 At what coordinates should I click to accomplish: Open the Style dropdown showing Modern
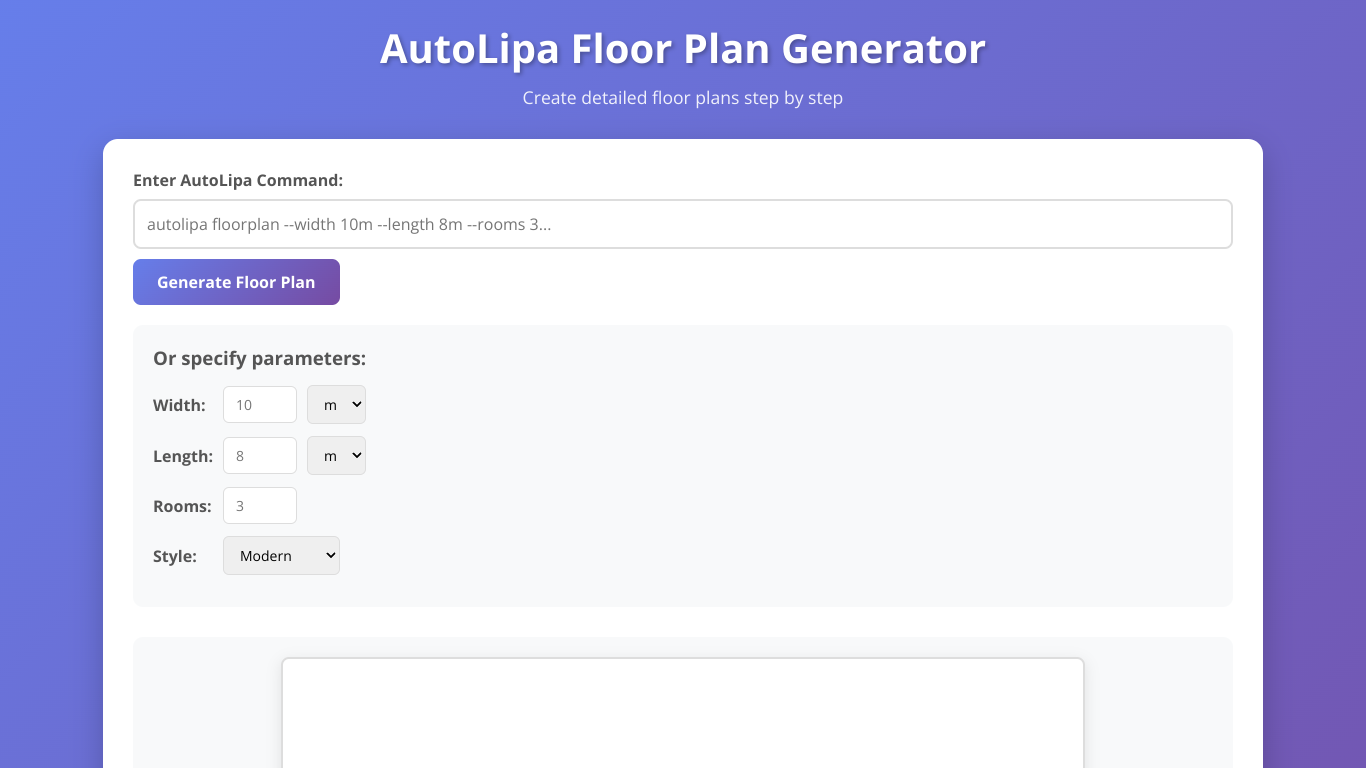[281, 556]
